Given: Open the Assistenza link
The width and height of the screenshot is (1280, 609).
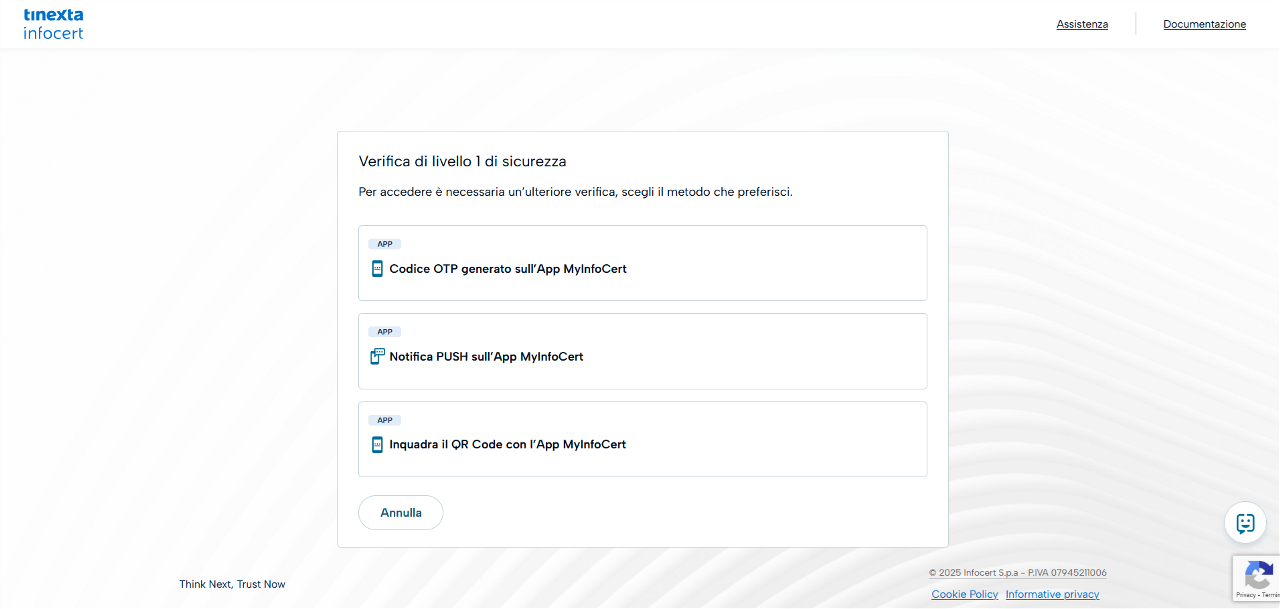Looking at the screenshot, I should (1082, 24).
